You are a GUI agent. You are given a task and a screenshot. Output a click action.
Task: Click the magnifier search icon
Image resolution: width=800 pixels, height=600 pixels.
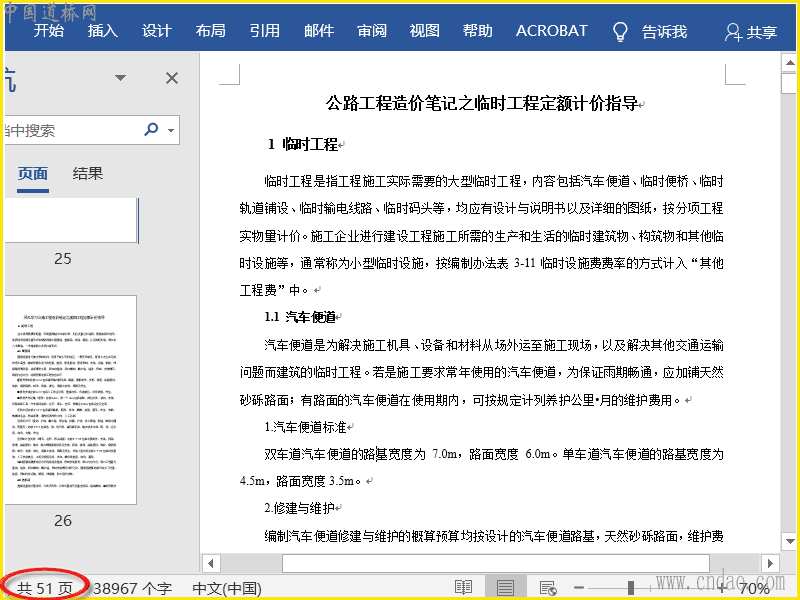[151, 129]
